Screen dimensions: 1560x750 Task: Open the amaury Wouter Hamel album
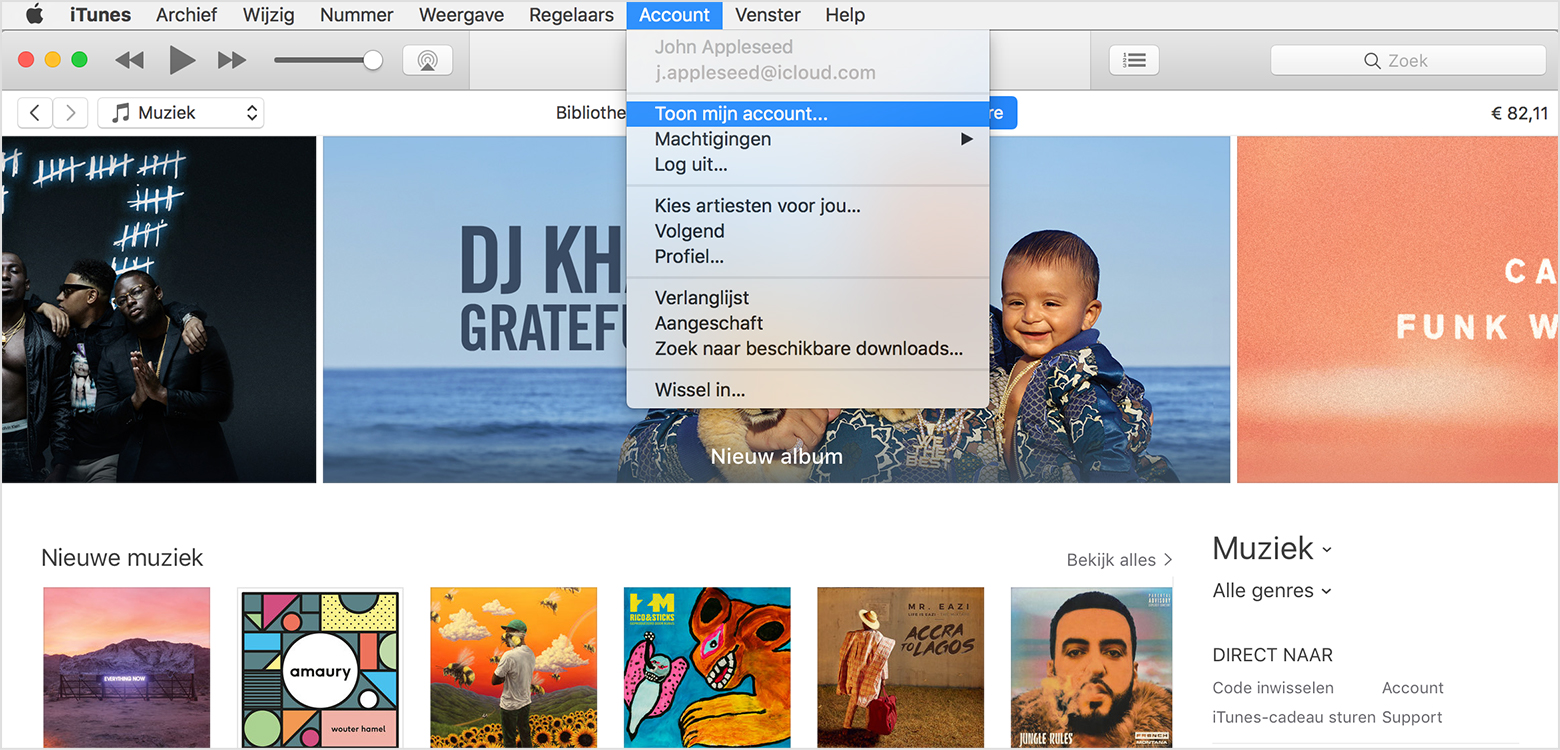[321, 668]
